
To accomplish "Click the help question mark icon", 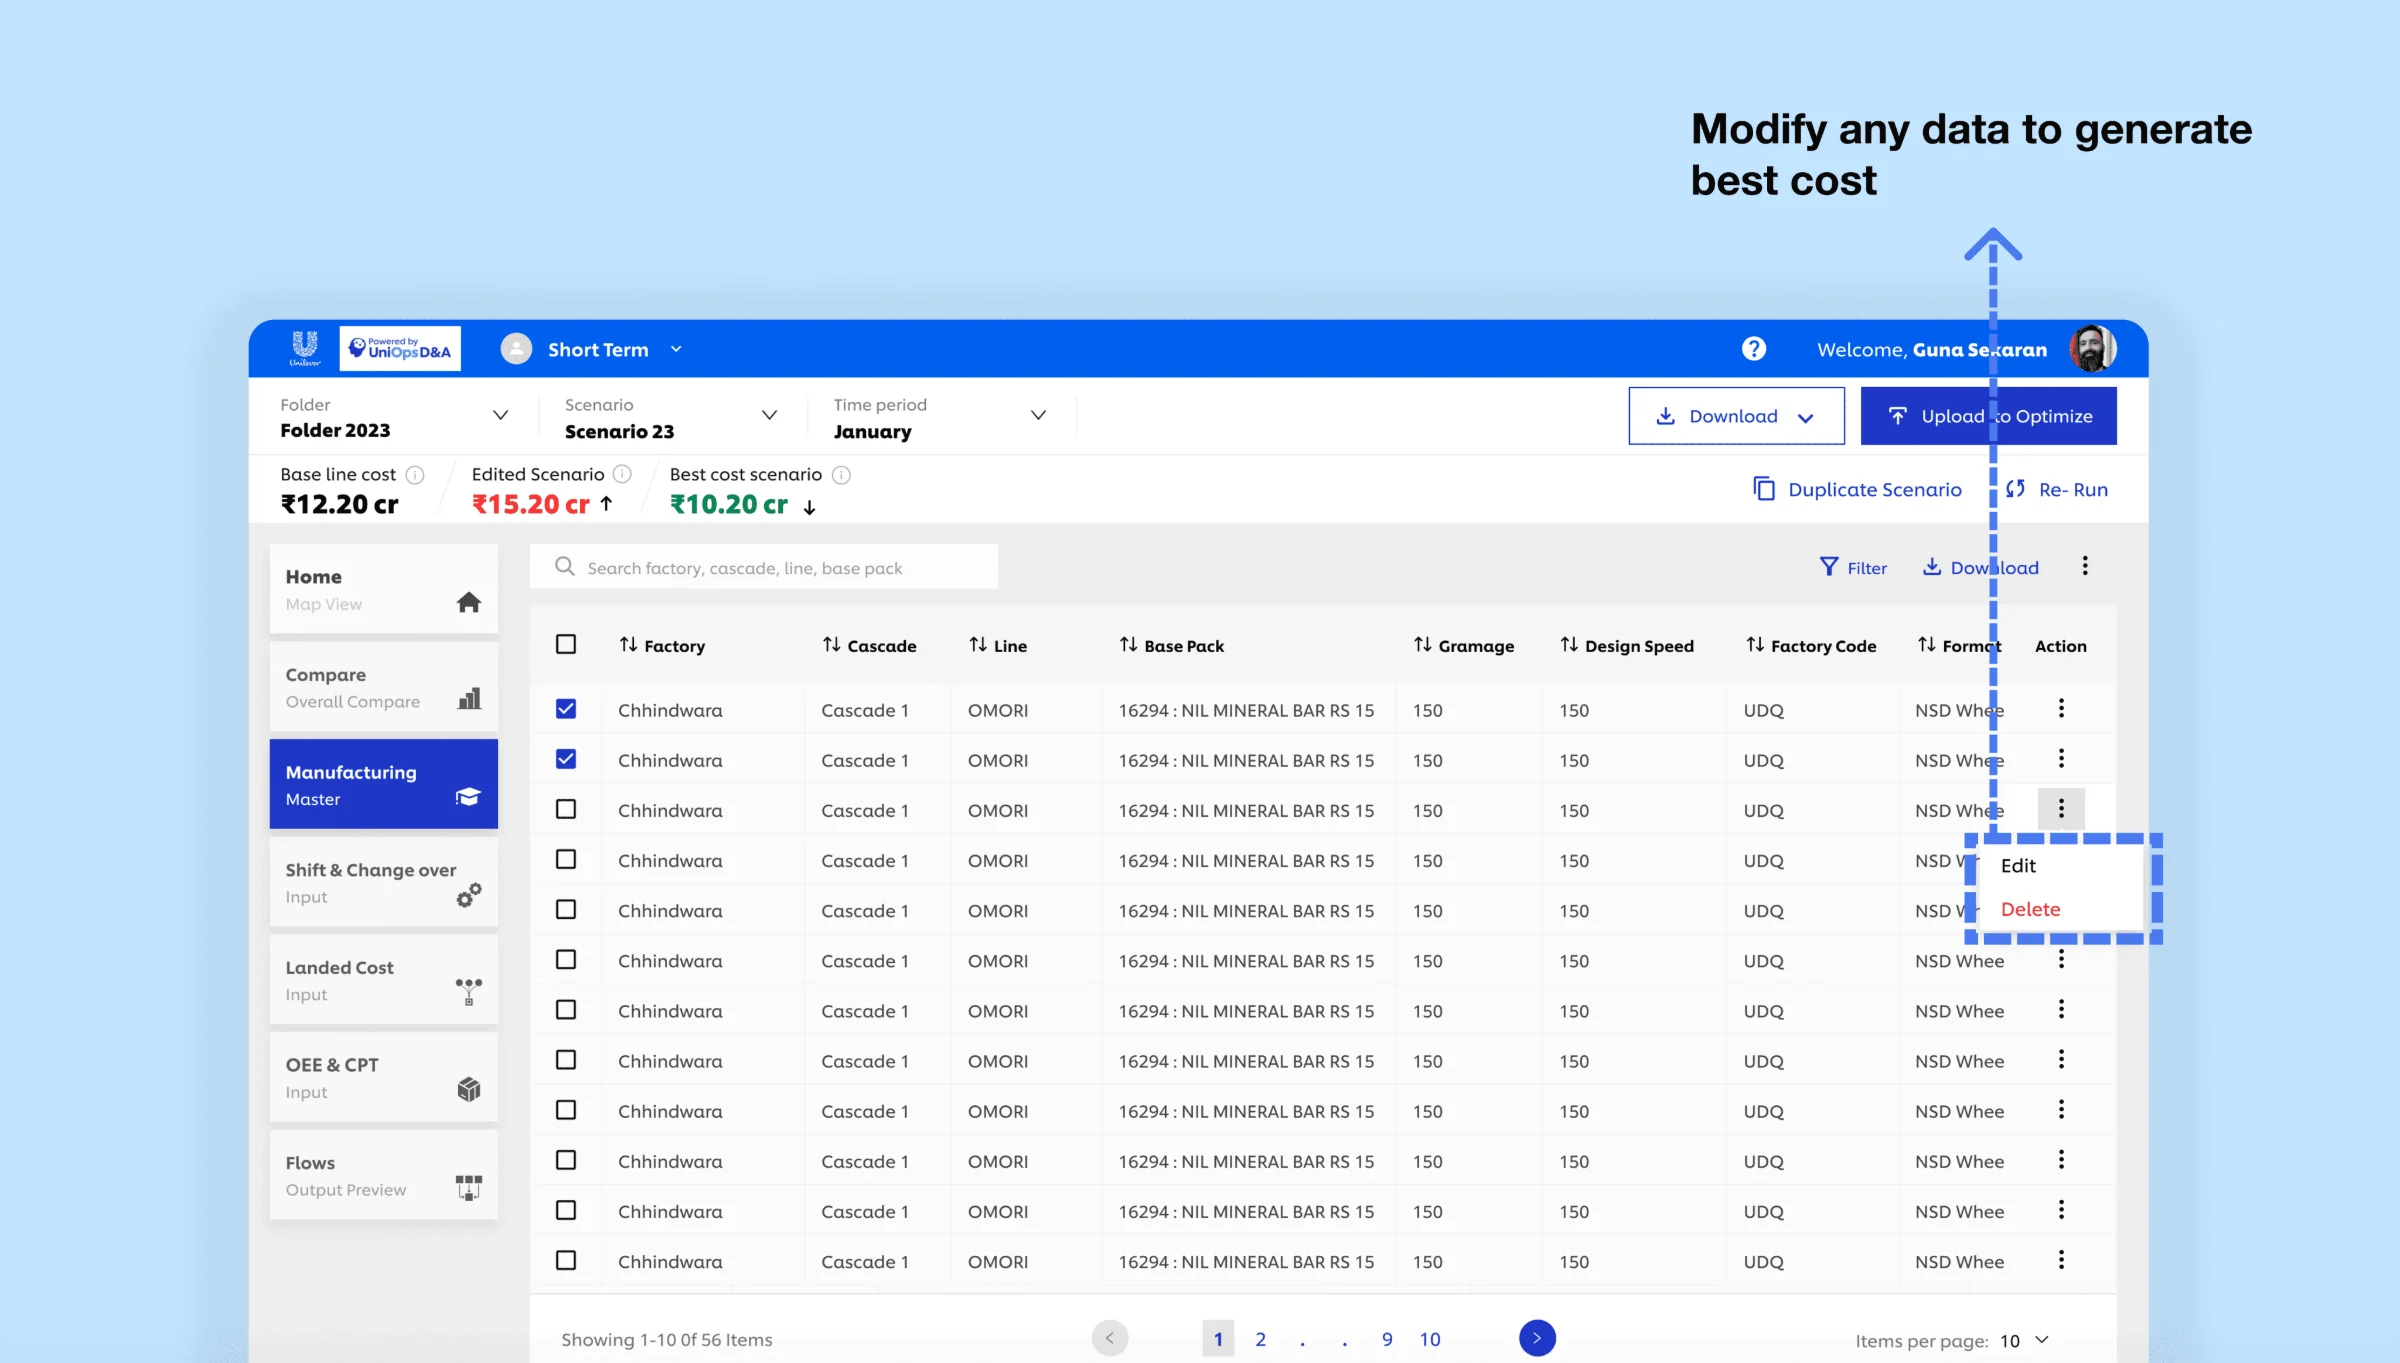I will 1753,348.
